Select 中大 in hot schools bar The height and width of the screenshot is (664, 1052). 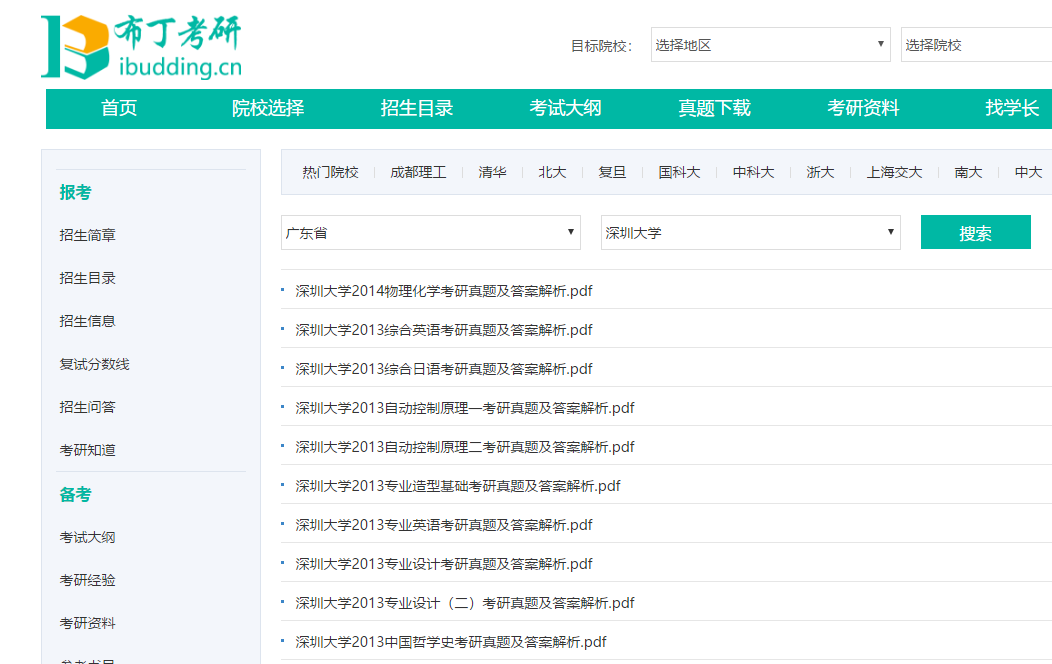tap(1028, 172)
